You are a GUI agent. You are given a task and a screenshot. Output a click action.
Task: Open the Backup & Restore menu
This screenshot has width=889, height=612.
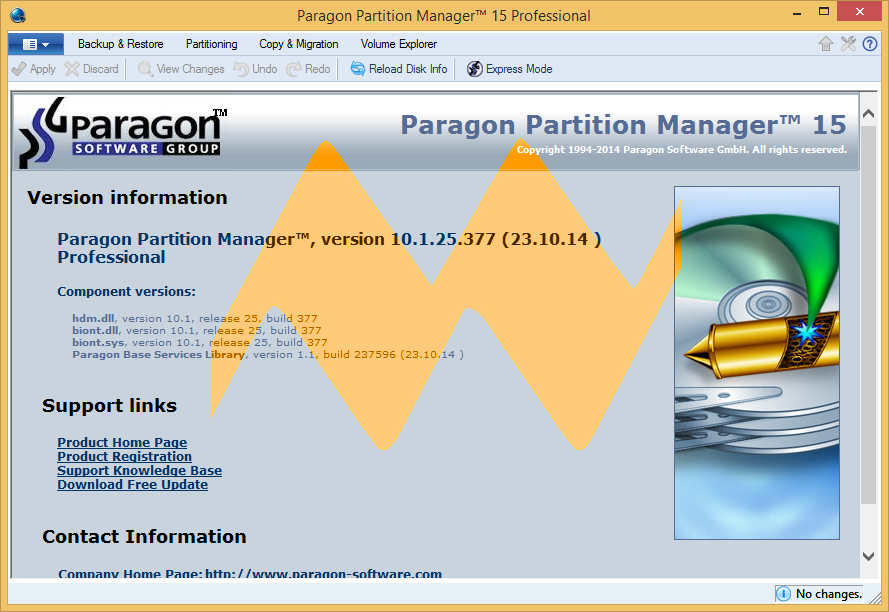pos(120,44)
